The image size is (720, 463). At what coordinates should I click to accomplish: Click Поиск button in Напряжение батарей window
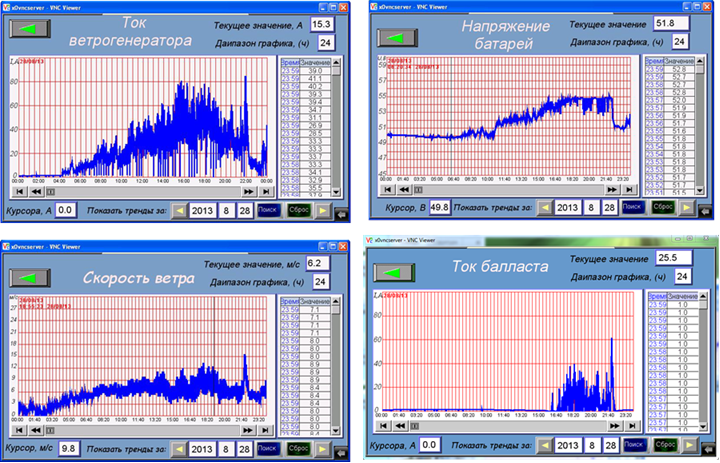(x=633, y=207)
